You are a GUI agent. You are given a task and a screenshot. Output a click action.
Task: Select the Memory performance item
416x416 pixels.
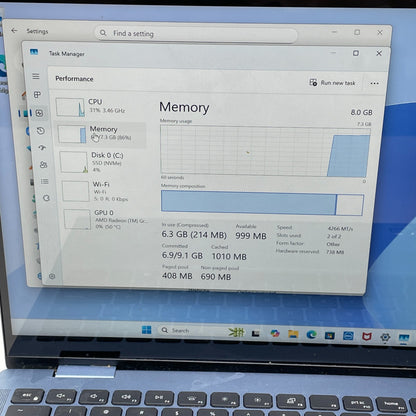[101, 133]
